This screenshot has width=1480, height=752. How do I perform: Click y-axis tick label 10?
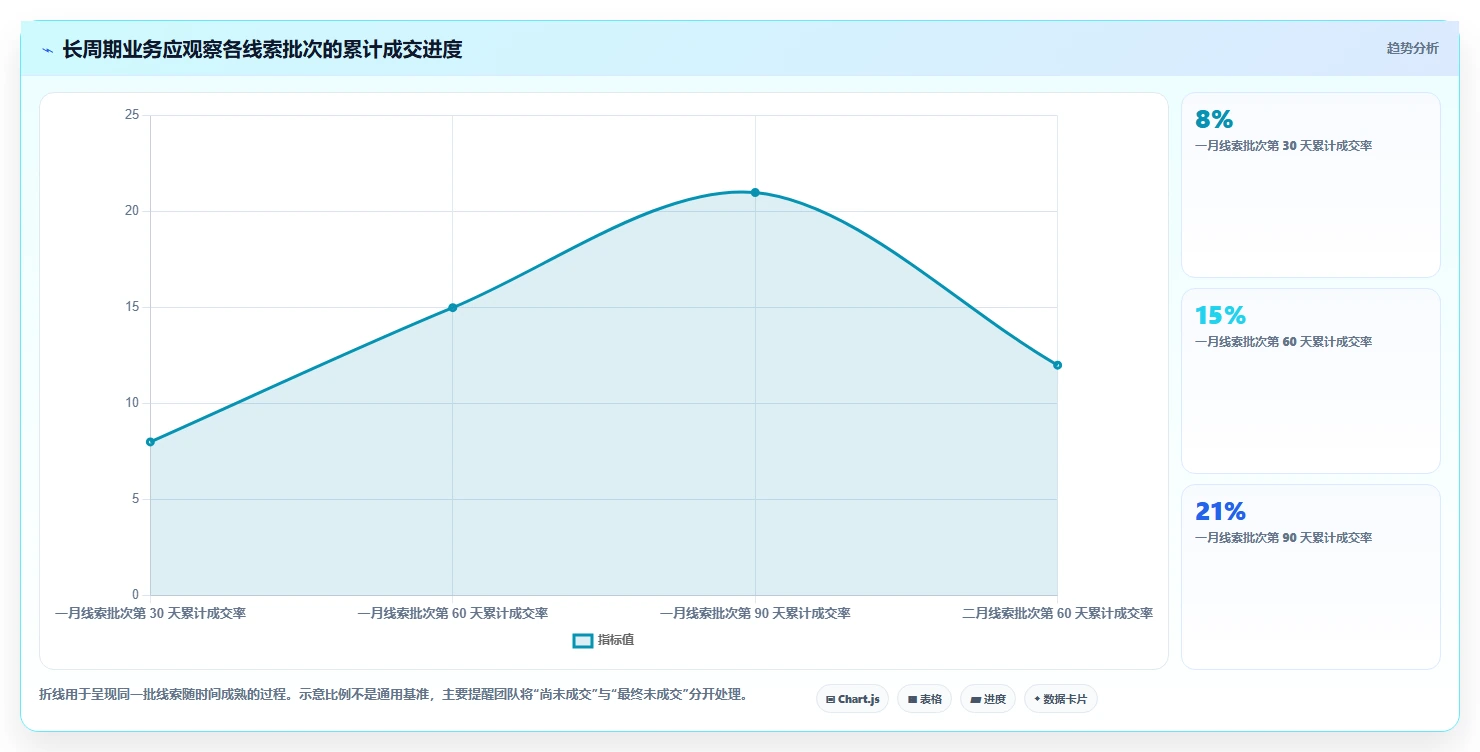(131, 403)
